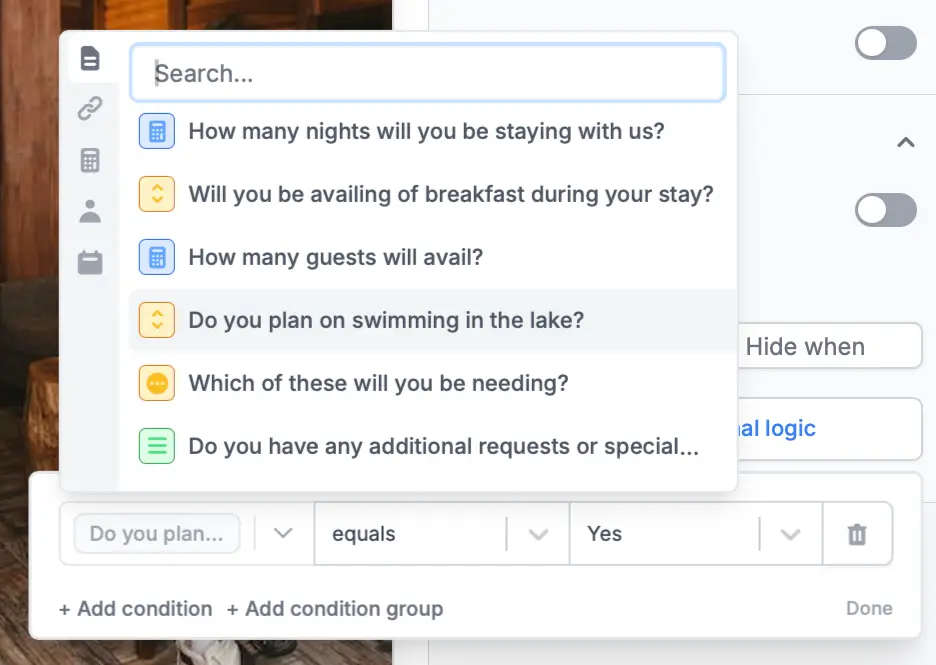This screenshot has width=936, height=665.
Task: Open the 'Yes' value dropdown
Action: (790, 534)
